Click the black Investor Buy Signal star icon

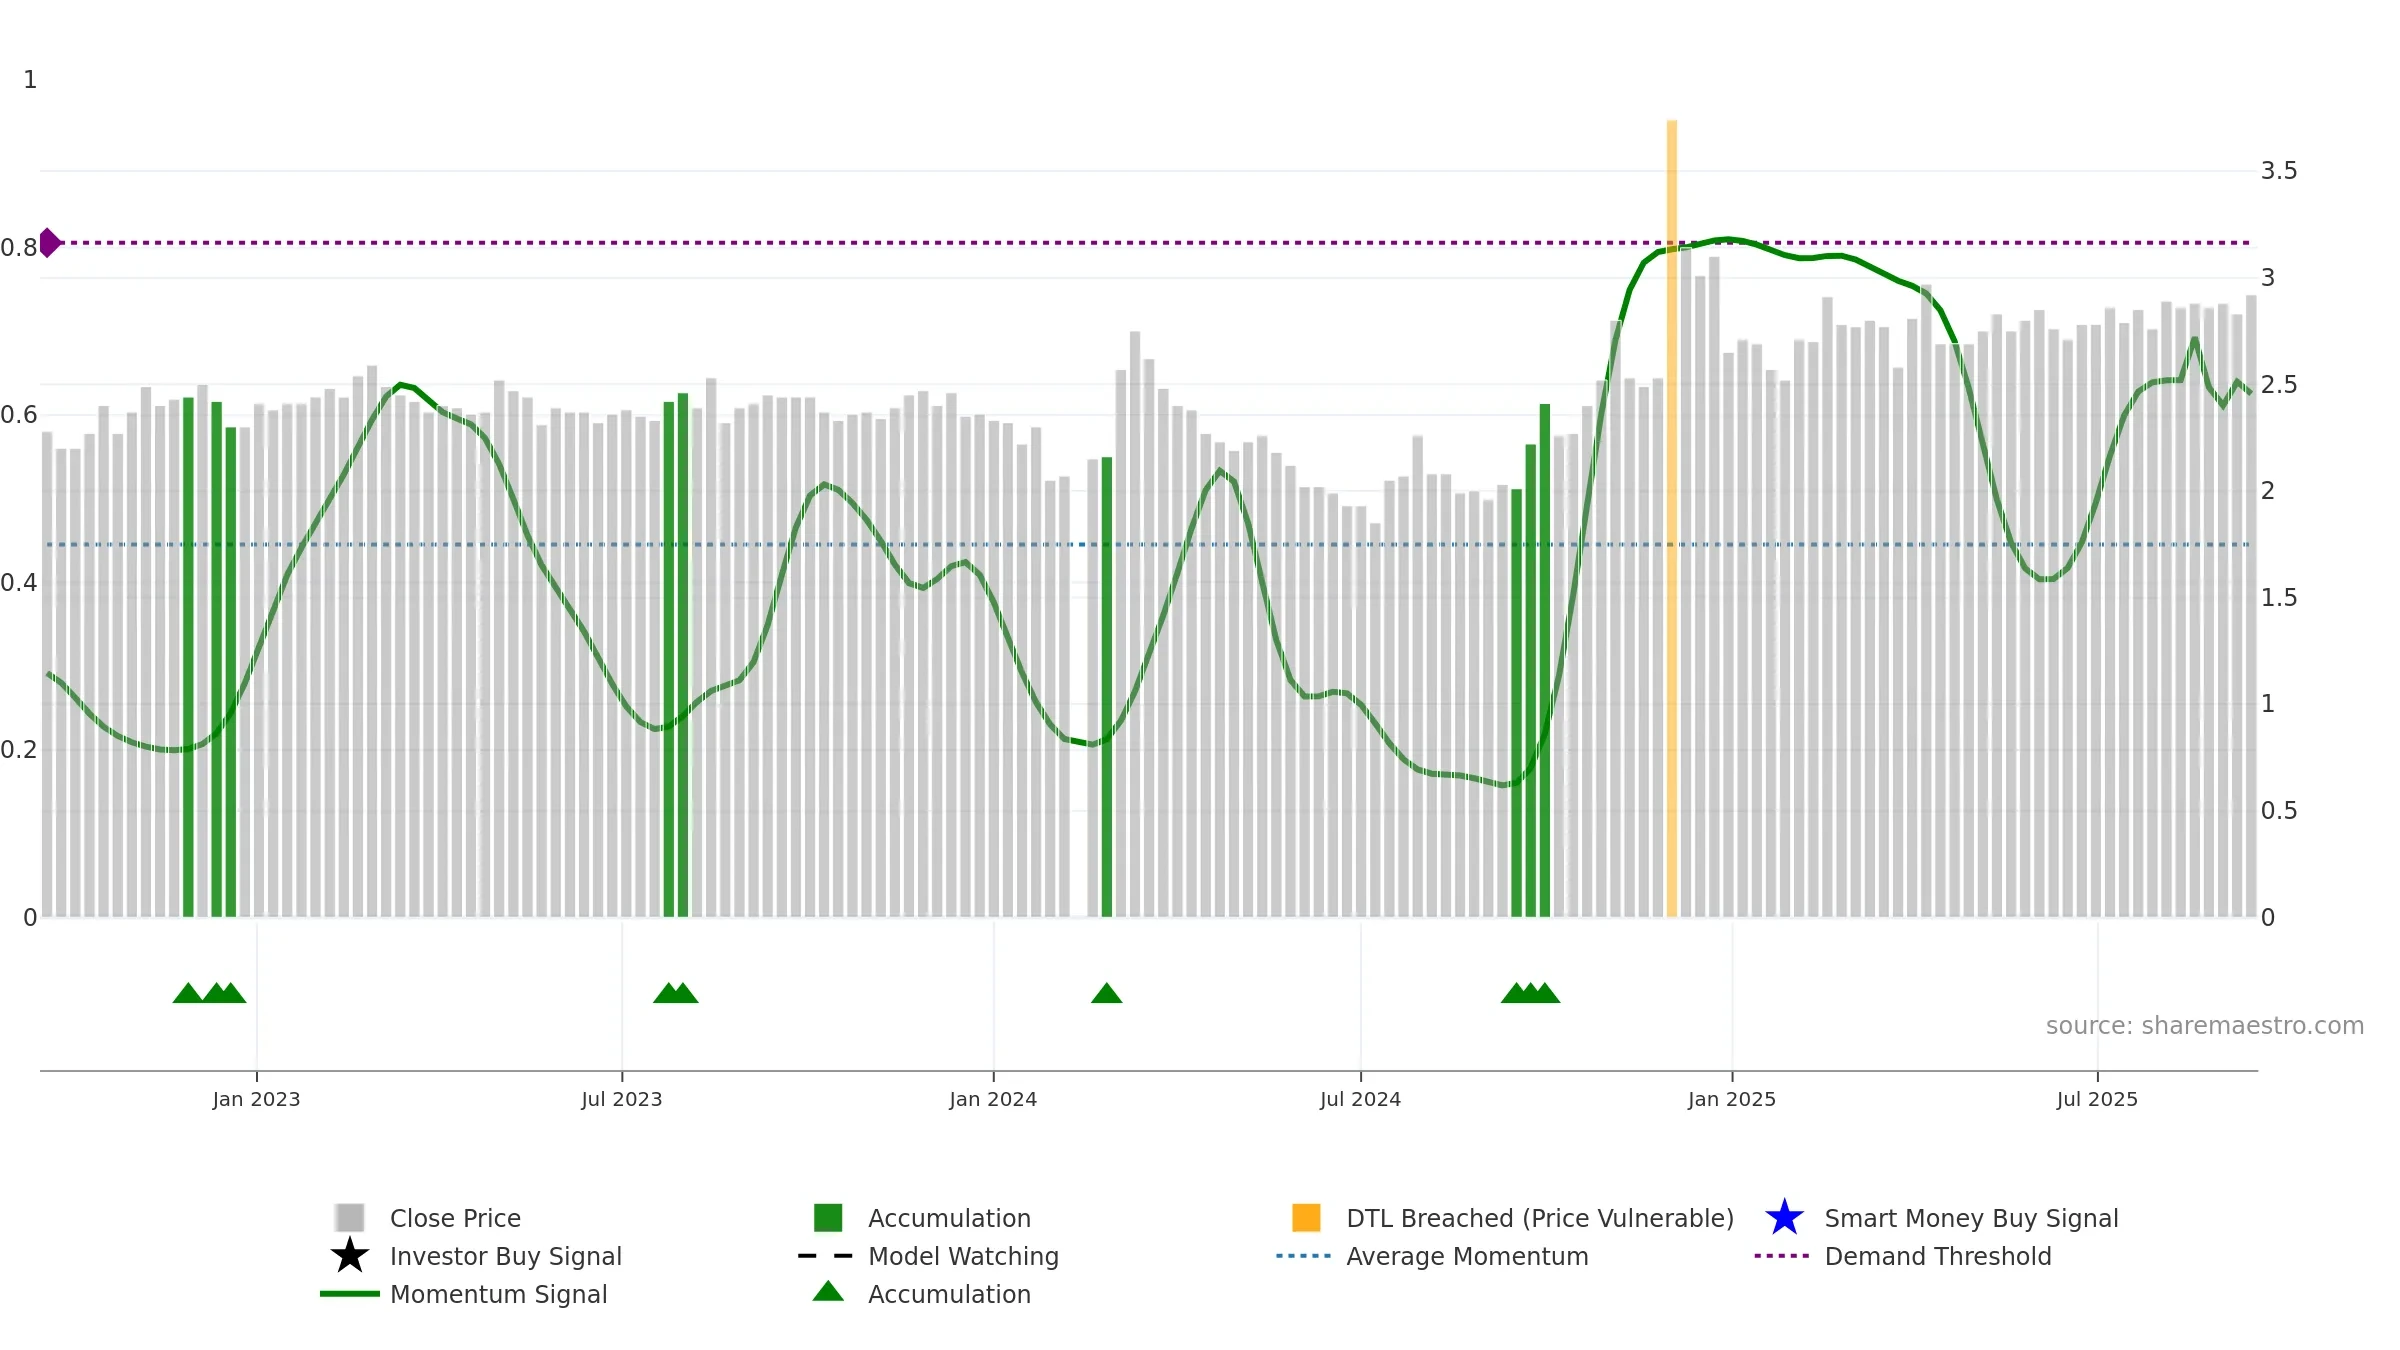click(x=350, y=1255)
